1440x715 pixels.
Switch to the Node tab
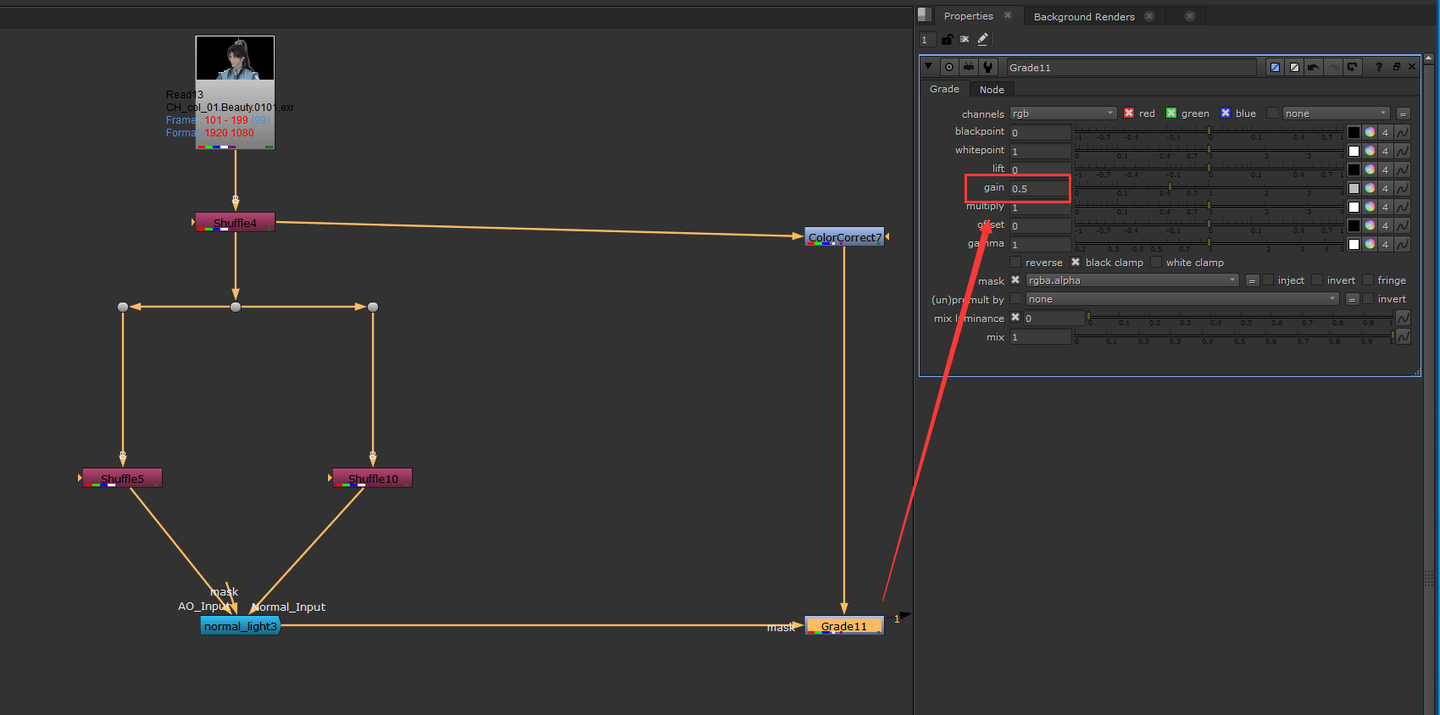coord(991,89)
